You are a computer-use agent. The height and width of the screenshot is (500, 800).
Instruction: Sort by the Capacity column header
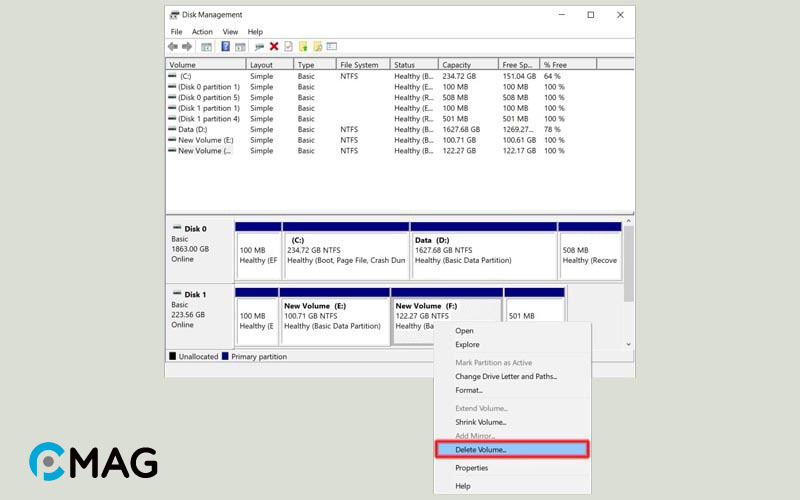(468, 65)
